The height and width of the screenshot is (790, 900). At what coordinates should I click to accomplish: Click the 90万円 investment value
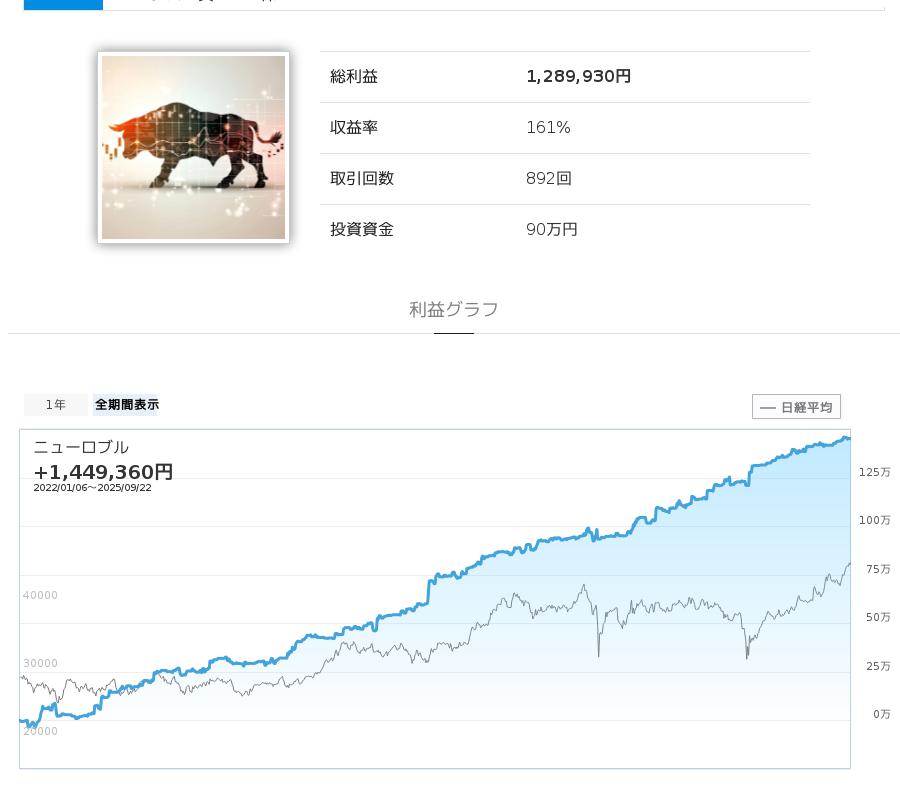point(552,230)
